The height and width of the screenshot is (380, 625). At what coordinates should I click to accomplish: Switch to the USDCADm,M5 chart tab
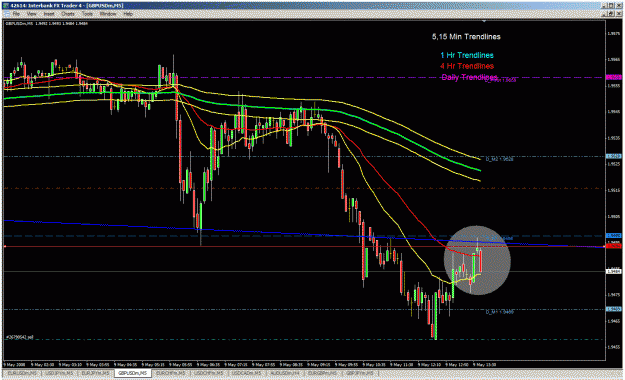click(247, 373)
